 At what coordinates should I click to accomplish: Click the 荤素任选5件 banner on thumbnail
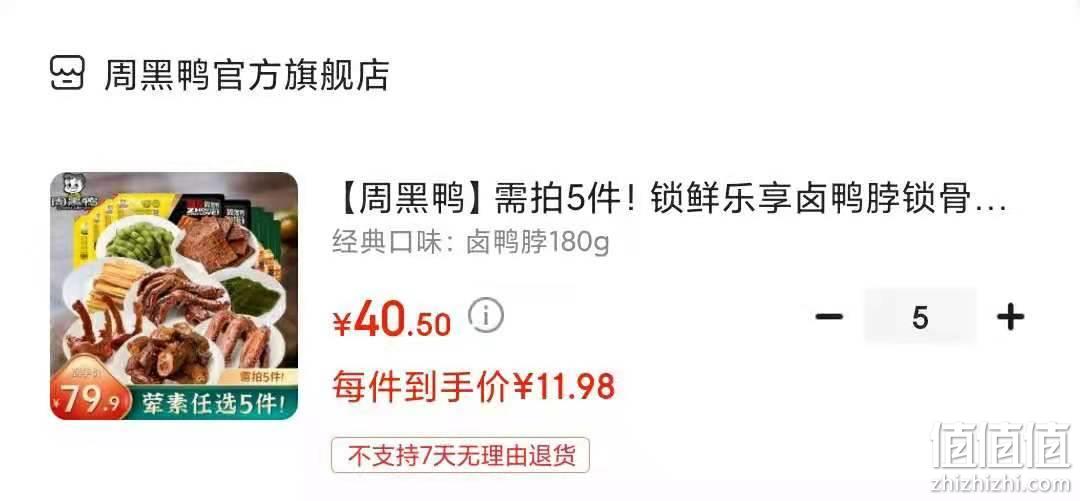pyautogui.click(x=214, y=402)
